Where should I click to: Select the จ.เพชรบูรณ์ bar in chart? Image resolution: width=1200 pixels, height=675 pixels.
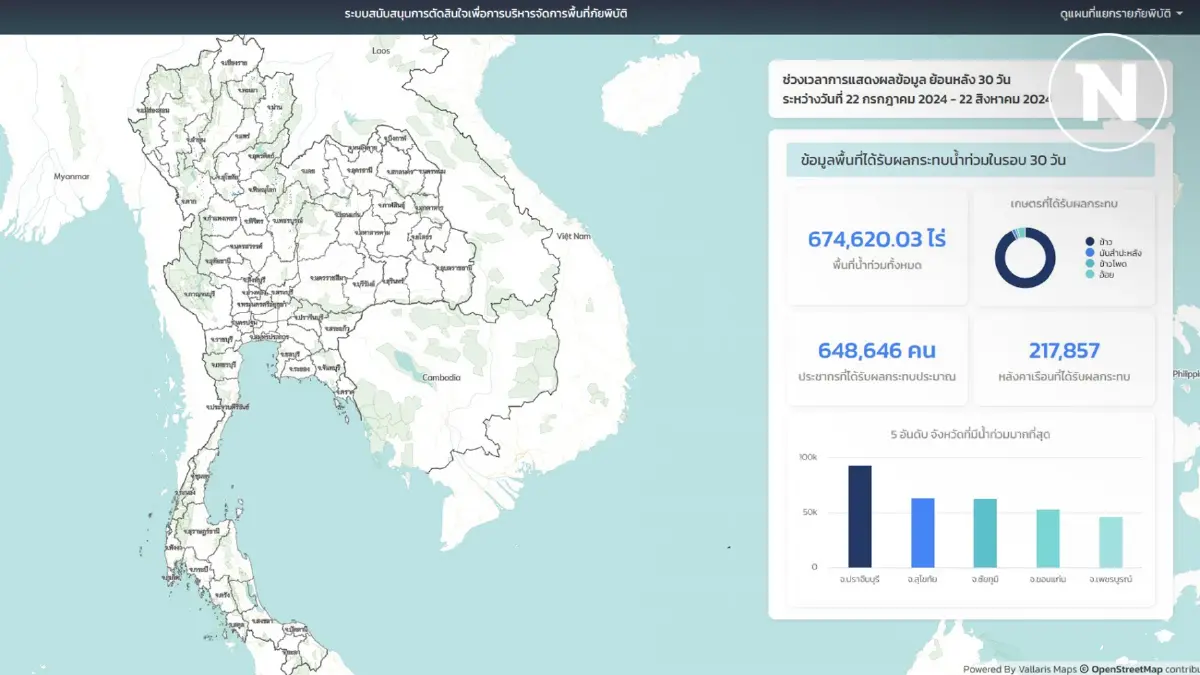pos(1111,542)
